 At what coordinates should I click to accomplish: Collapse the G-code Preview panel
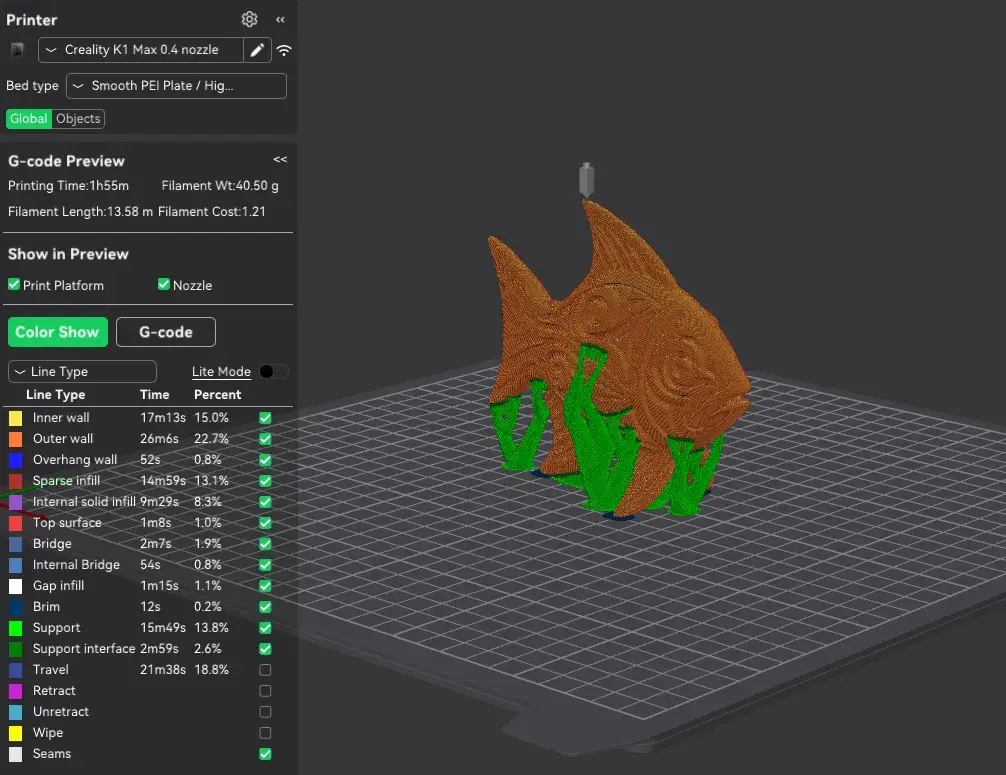(280, 160)
